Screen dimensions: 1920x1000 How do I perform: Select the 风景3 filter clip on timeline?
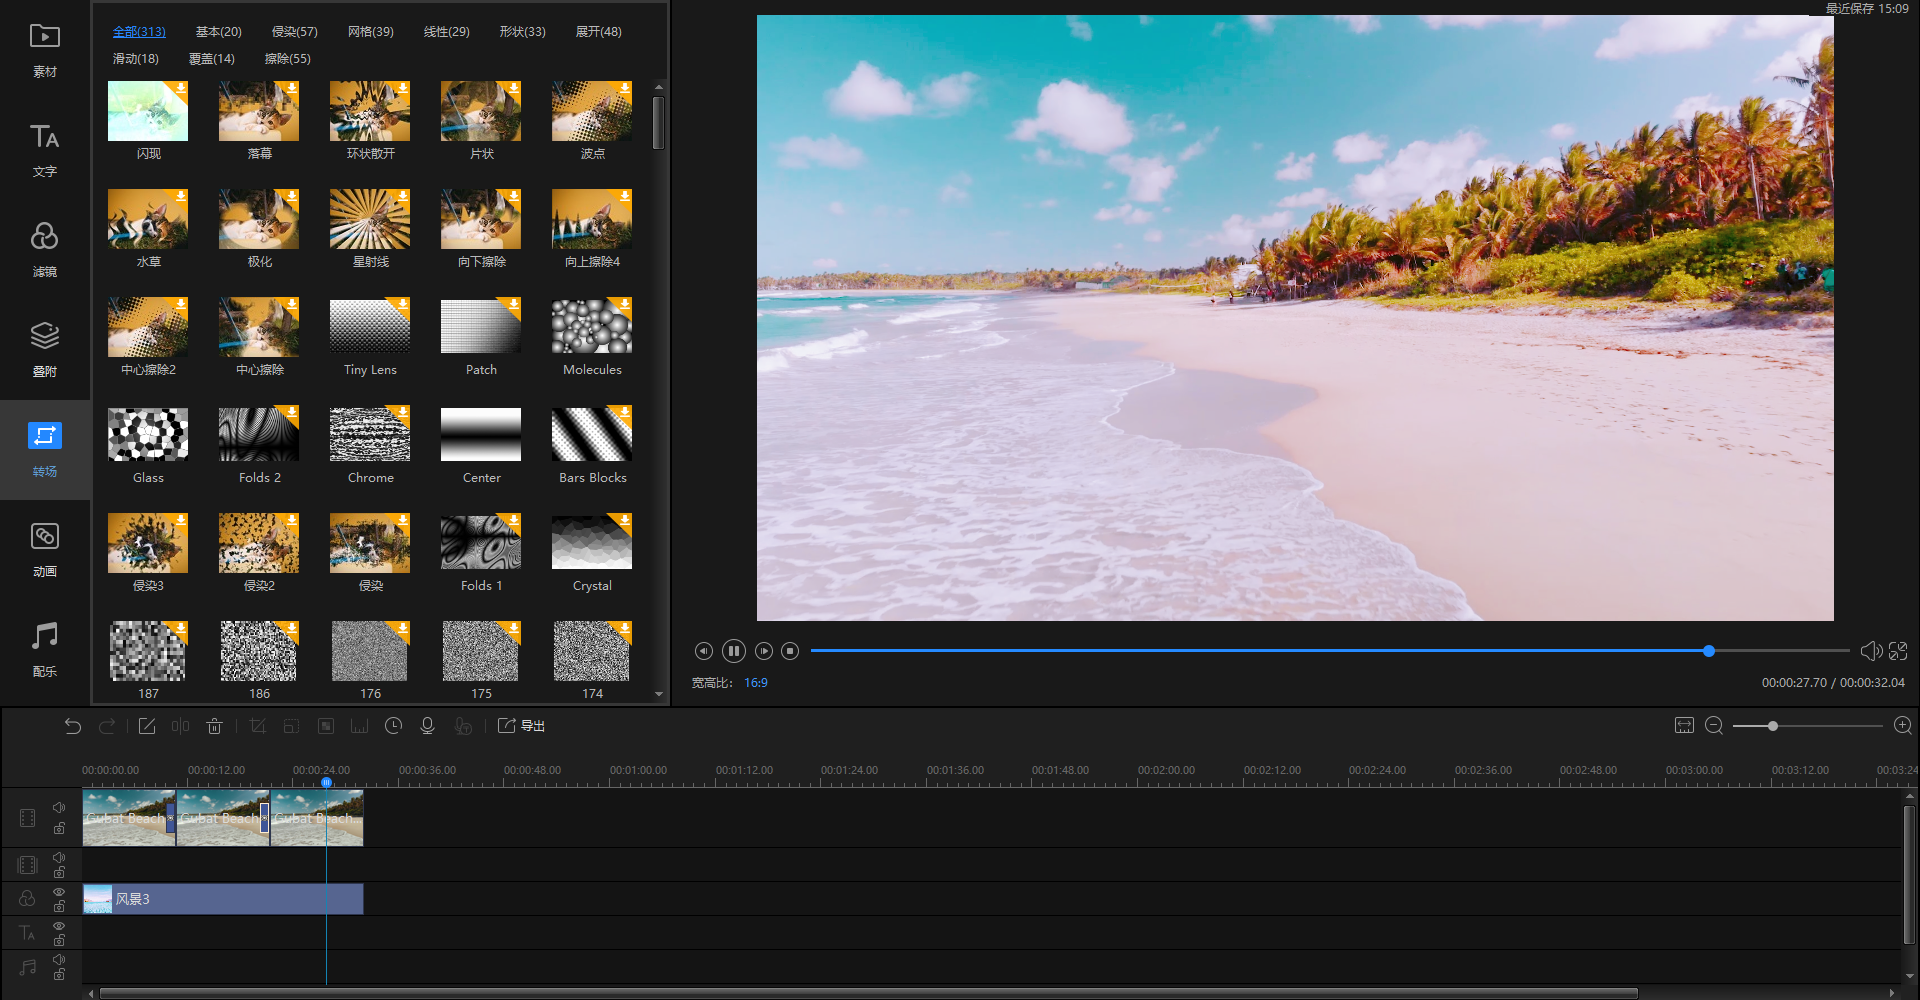pos(223,899)
